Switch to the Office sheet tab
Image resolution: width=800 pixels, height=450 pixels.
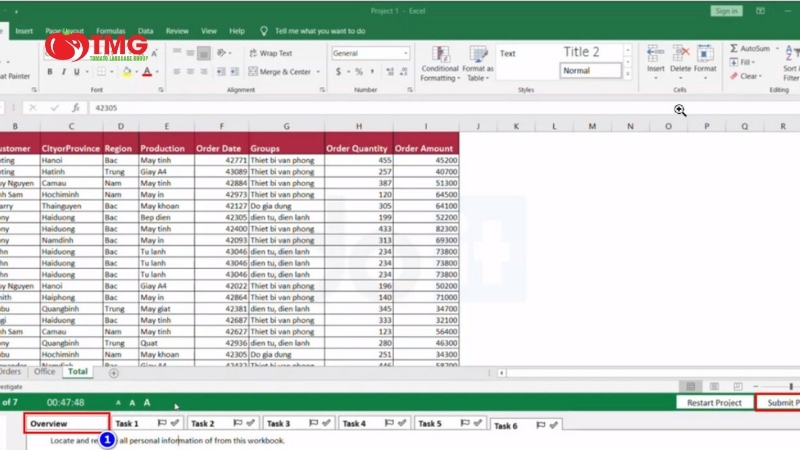pyautogui.click(x=44, y=372)
